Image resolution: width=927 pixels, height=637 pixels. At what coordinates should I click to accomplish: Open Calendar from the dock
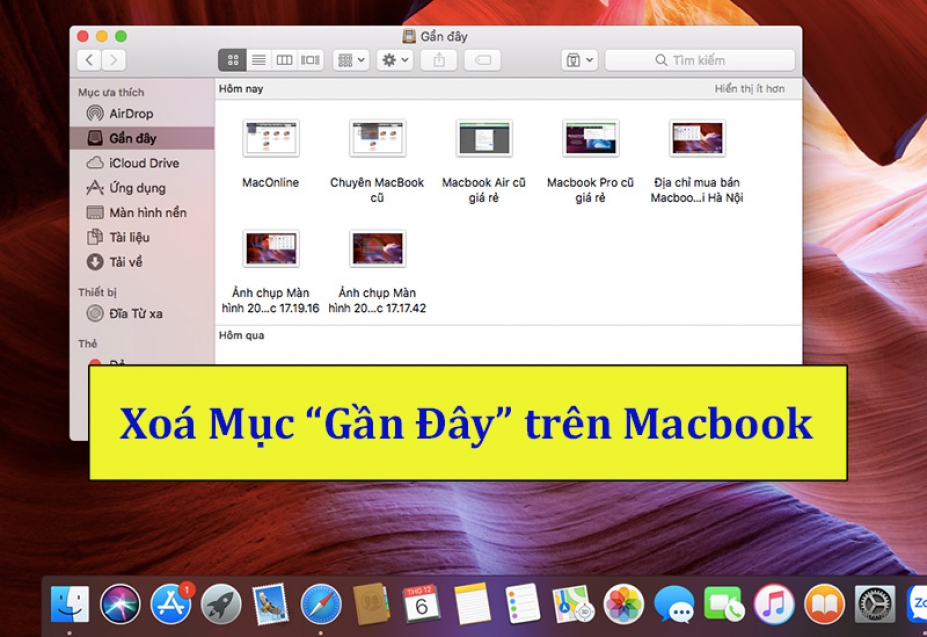[x=421, y=604]
